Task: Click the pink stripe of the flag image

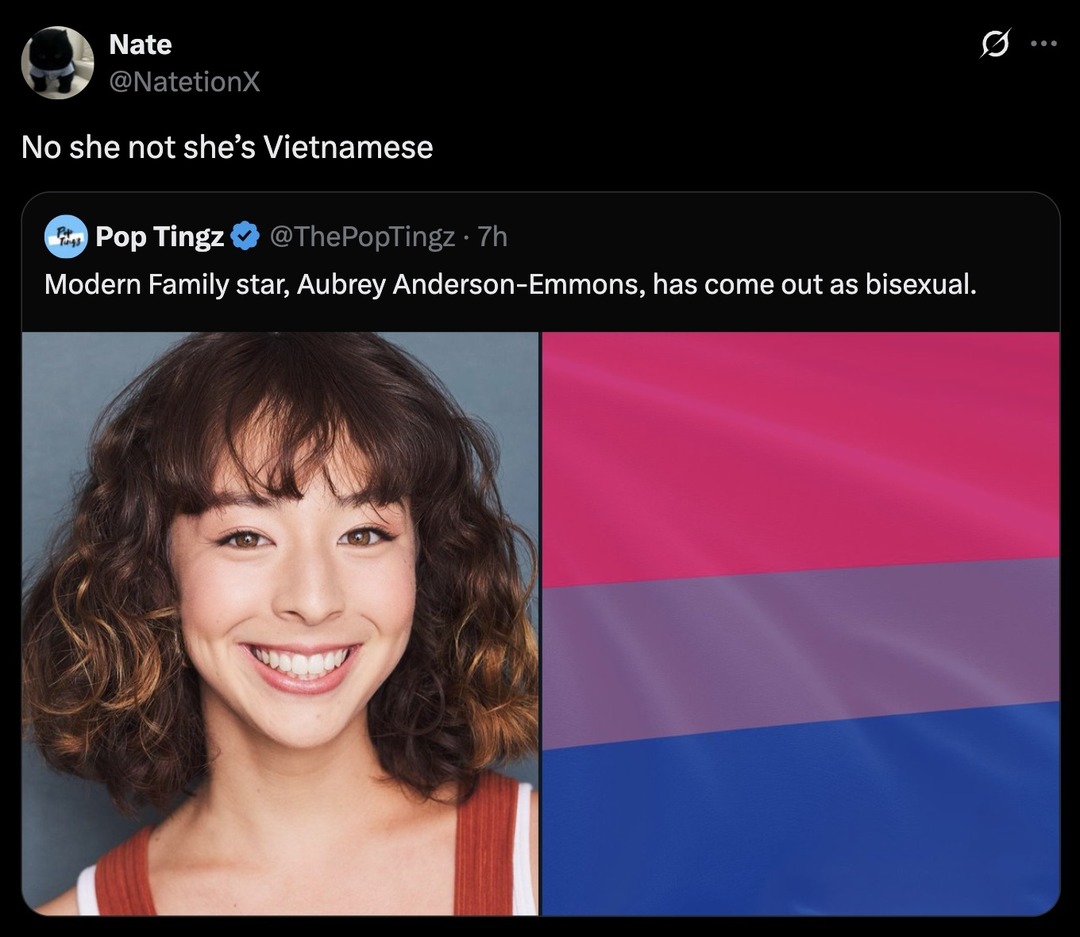Action: (x=800, y=450)
